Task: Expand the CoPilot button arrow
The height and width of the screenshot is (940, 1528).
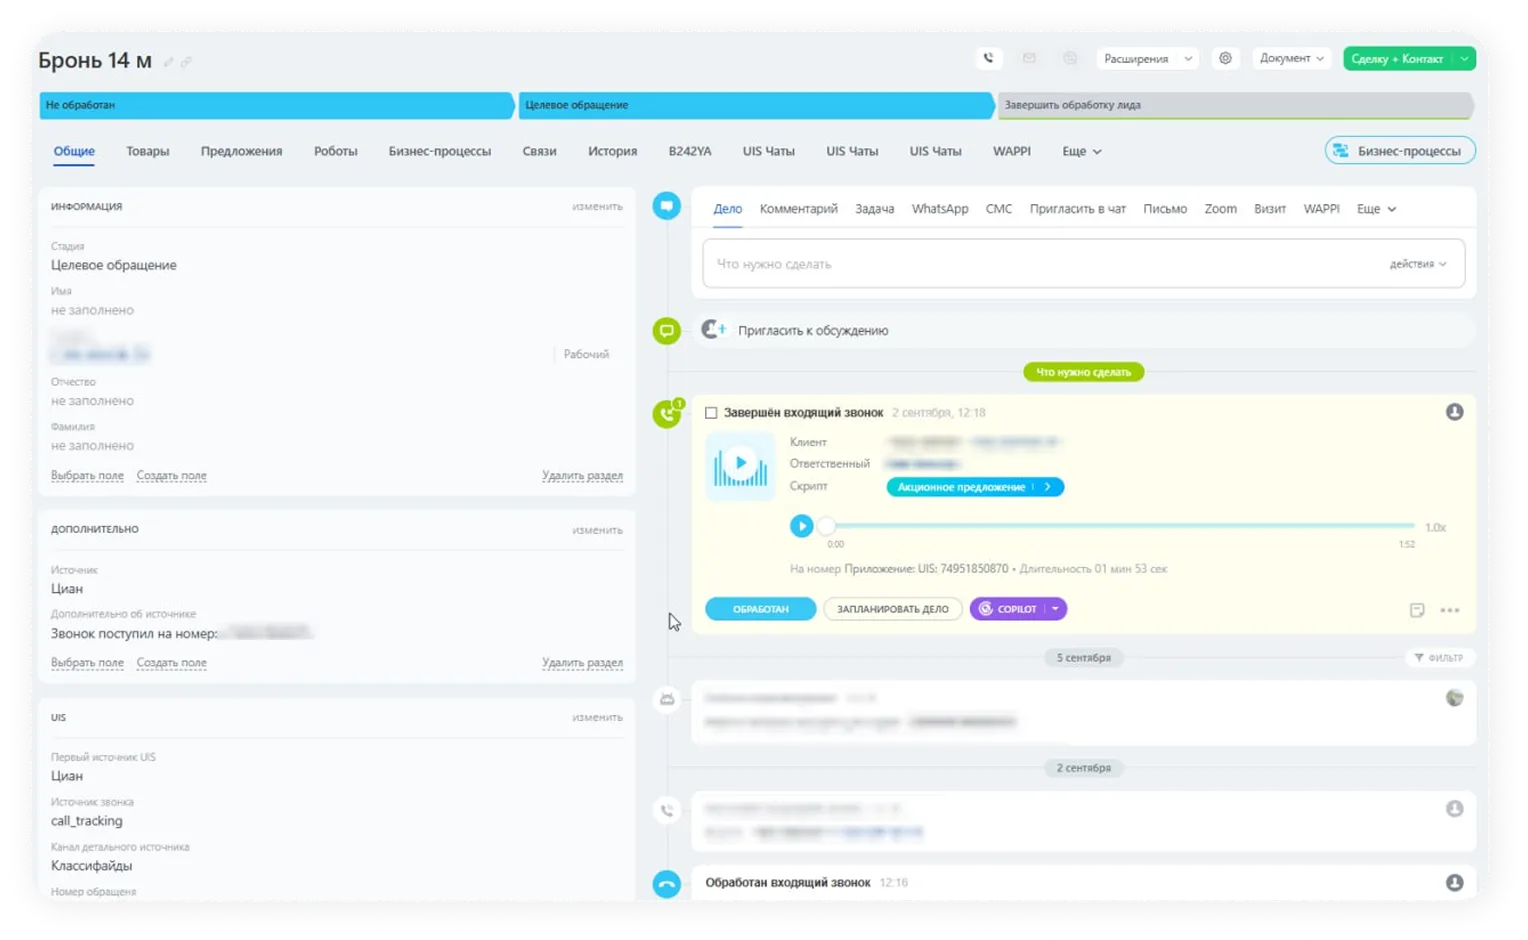Action: point(1055,609)
